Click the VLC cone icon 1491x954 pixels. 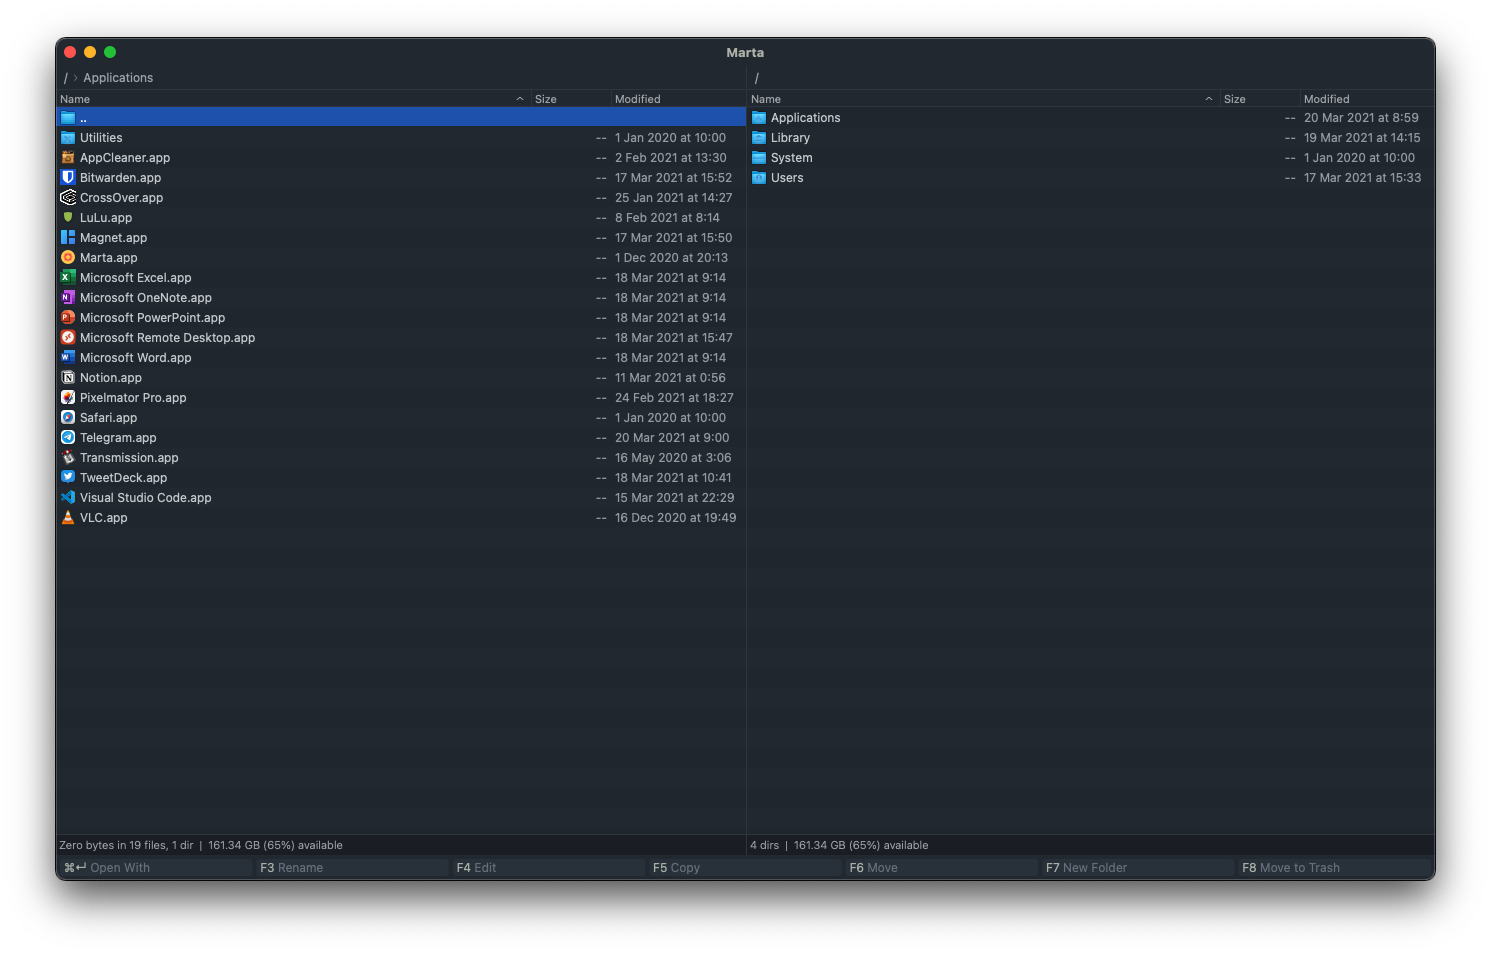pos(68,518)
